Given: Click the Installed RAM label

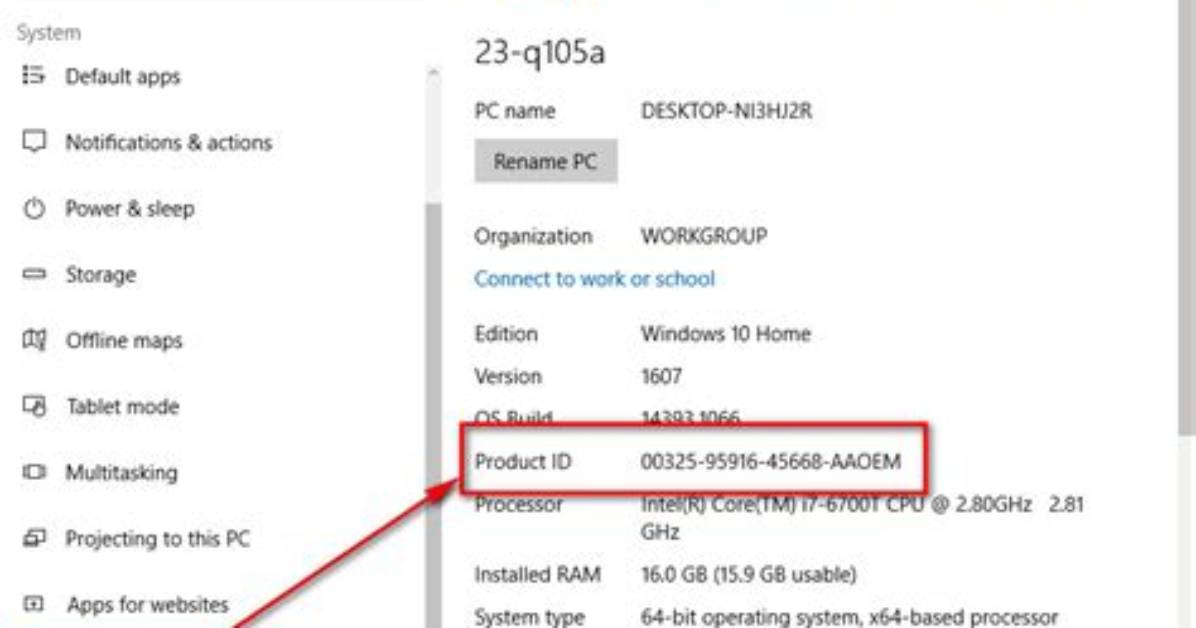Looking at the screenshot, I should pyautogui.click(x=538, y=574).
